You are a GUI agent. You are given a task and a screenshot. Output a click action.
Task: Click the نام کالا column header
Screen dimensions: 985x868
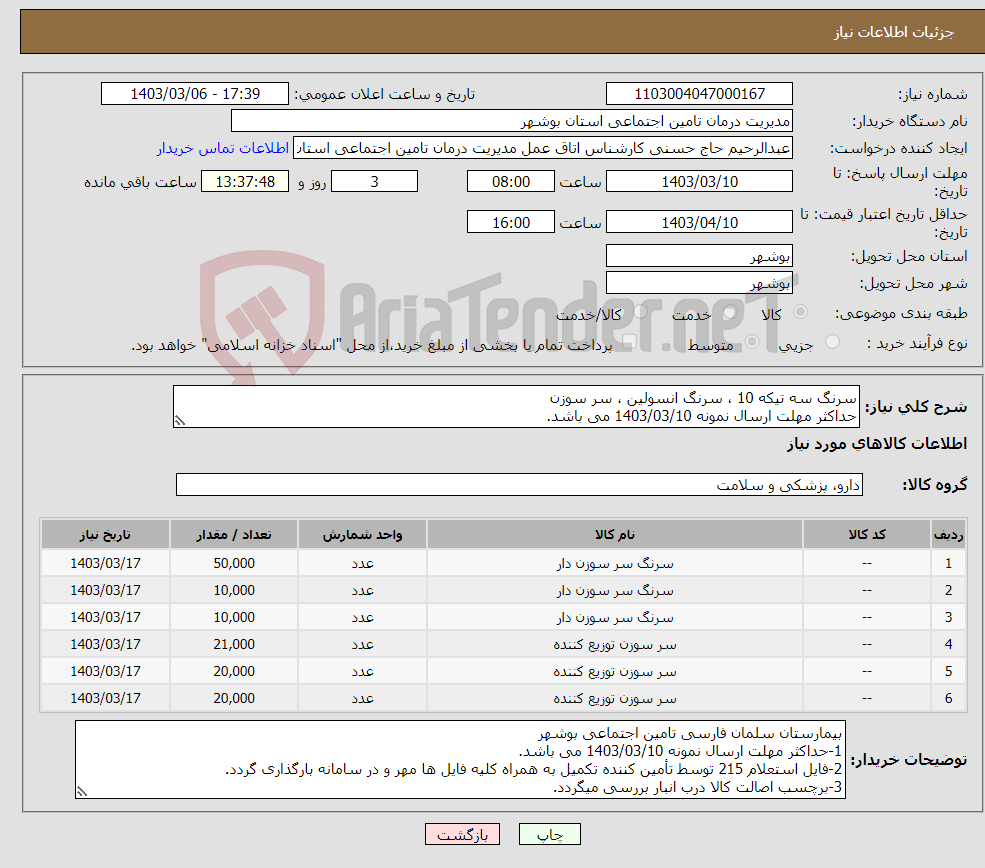tap(615, 534)
